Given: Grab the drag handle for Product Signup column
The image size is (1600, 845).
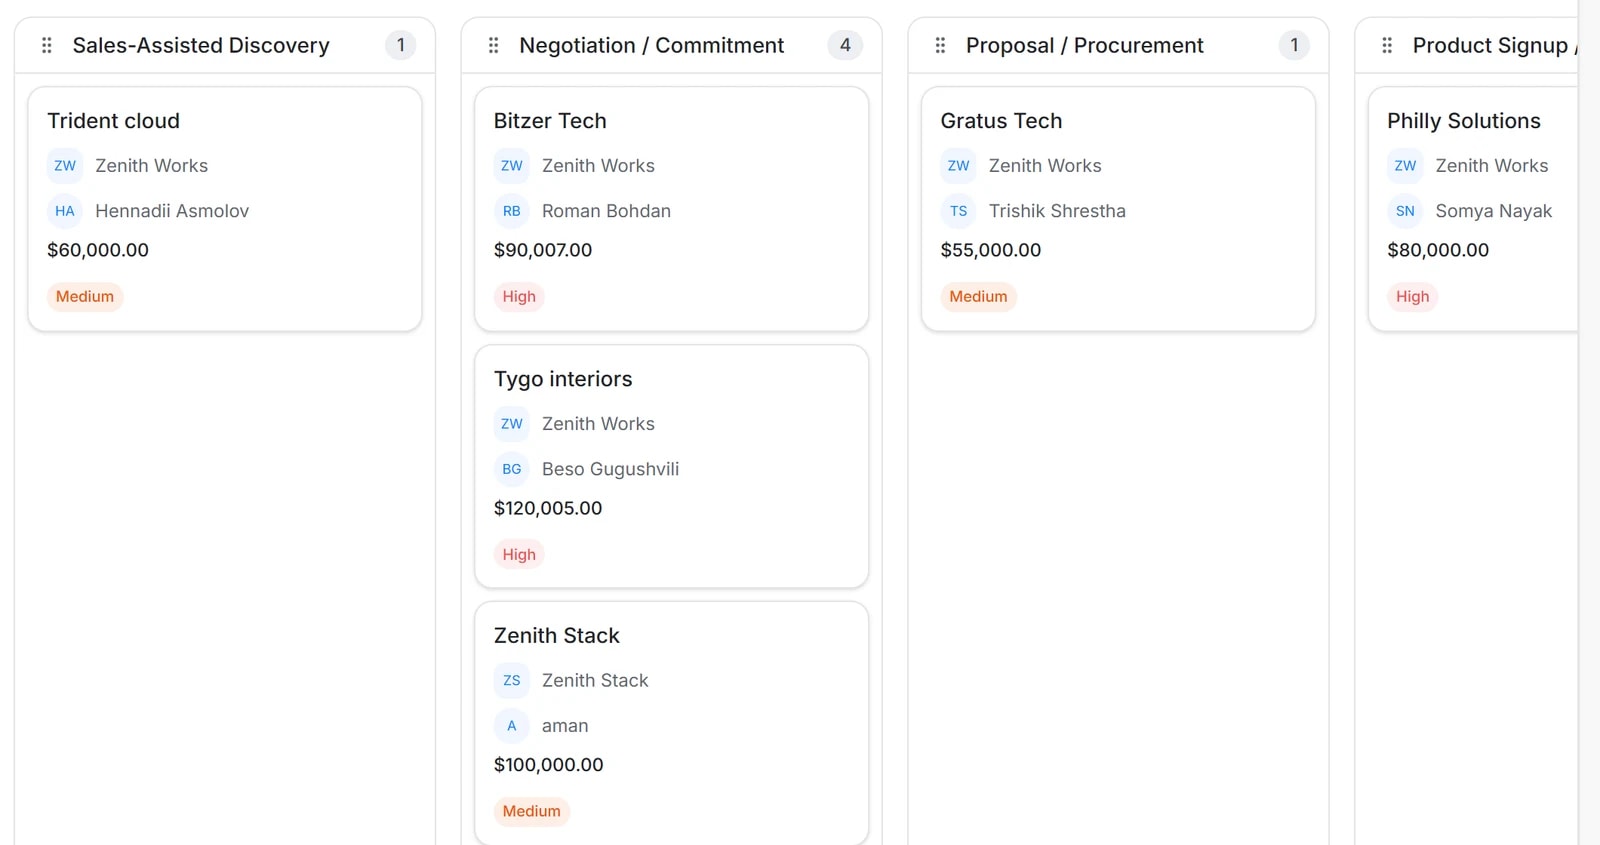Looking at the screenshot, I should click(1387, 45).
